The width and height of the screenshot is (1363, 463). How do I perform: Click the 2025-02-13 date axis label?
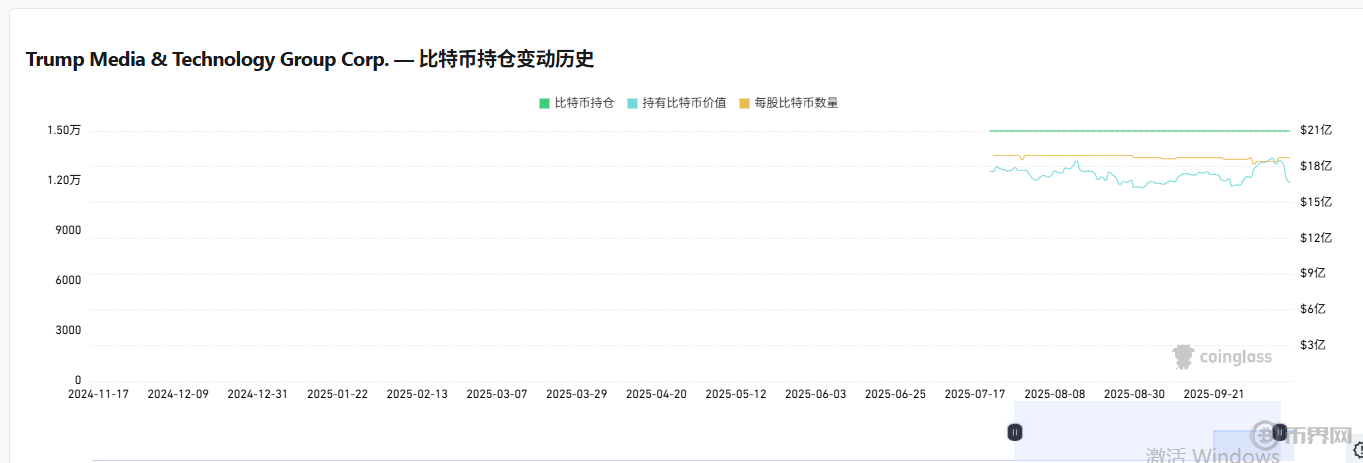[x=417, y=394]
